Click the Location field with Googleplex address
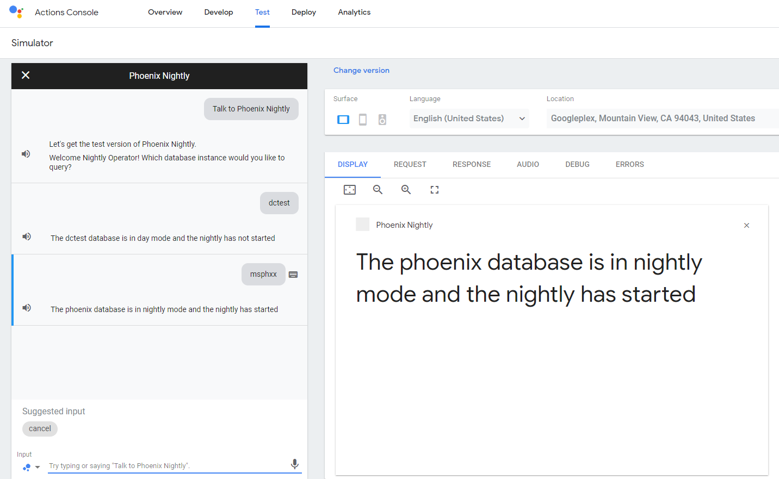This screenshot has height=479, width=779. [x=663, y=119]
